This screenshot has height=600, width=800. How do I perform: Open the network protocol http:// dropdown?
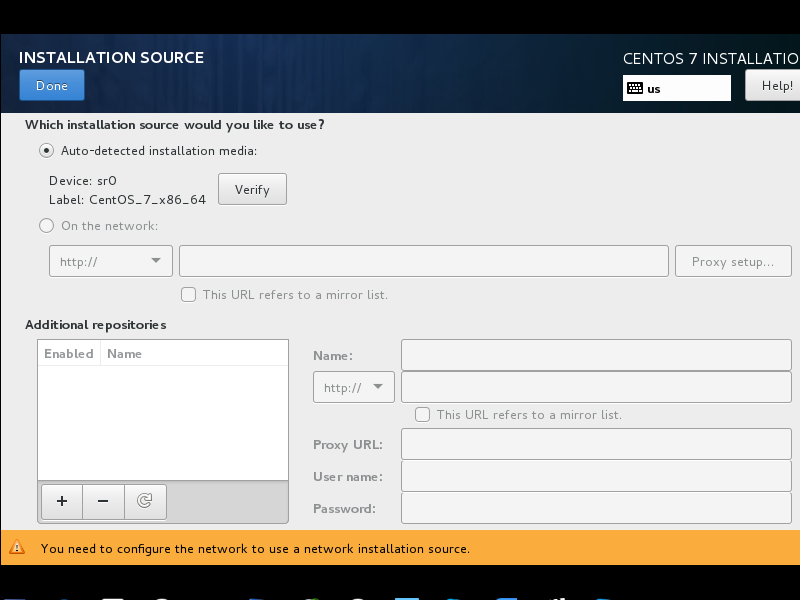111,261
